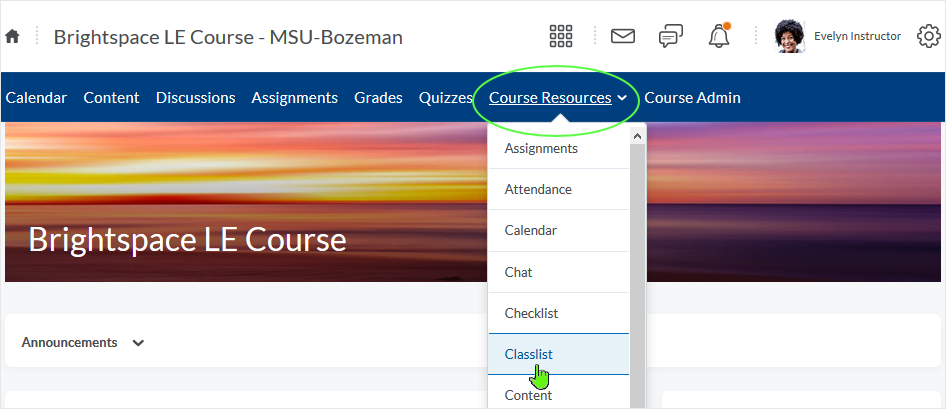Select Assignments from the dropdown list
The width and height of the screenshot is (946, 409).
tap(559, 148)
